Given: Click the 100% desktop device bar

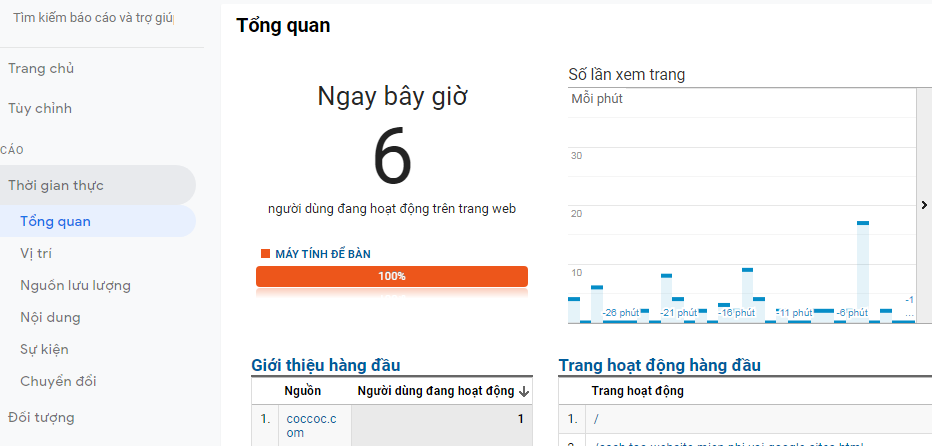Looking at the screenshot, I should (x=392, y=277).
